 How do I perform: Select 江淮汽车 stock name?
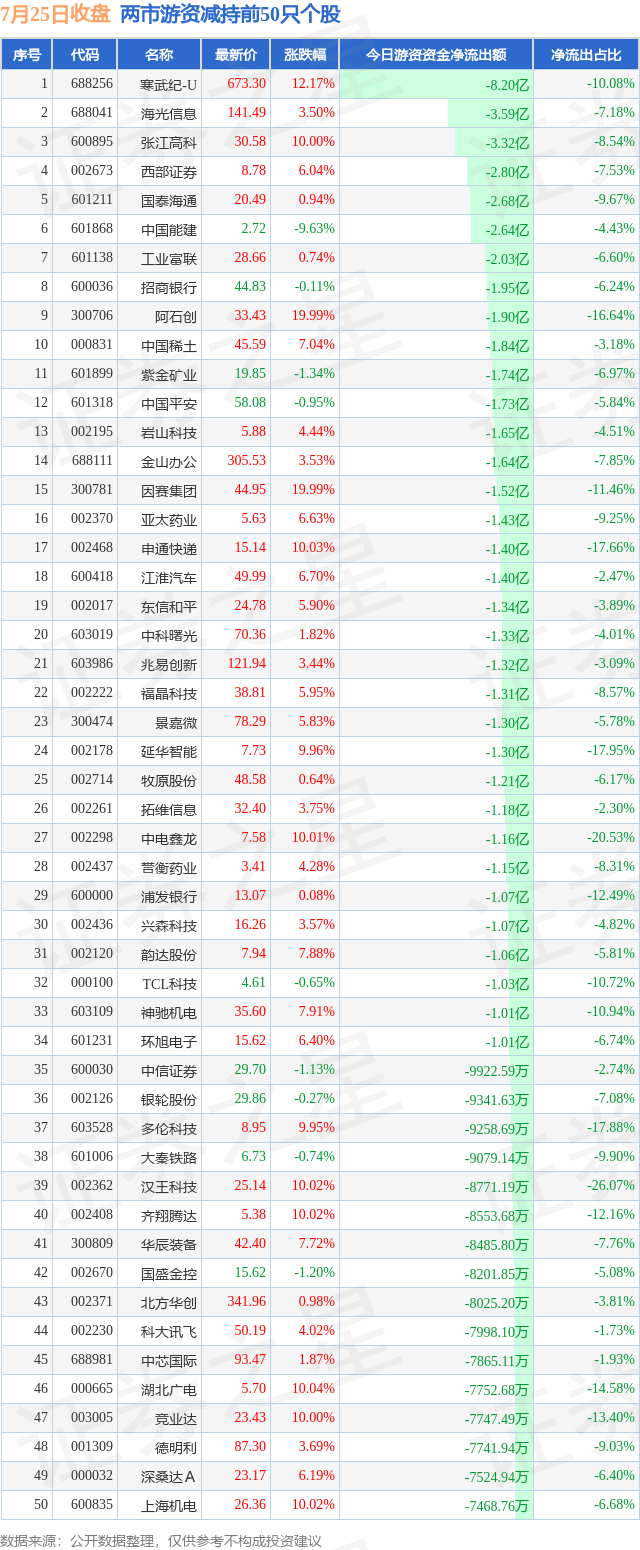point(169,577)
